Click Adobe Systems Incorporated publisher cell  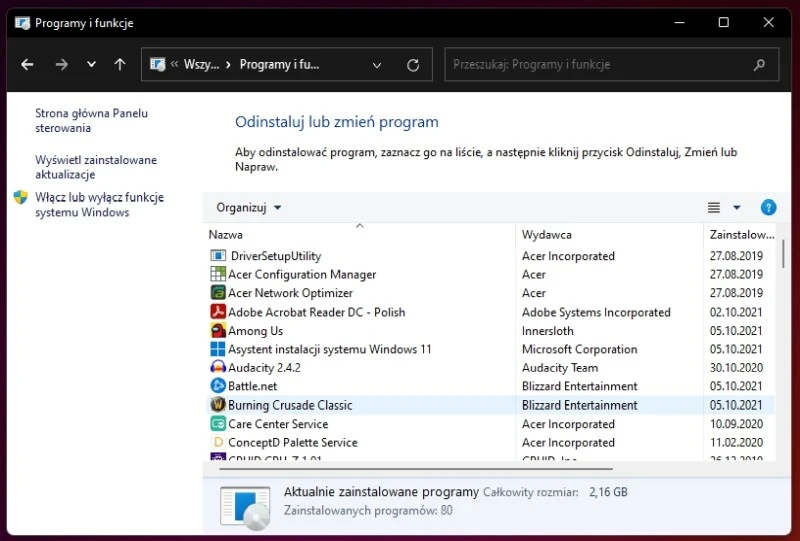click(x=596, y=312)
